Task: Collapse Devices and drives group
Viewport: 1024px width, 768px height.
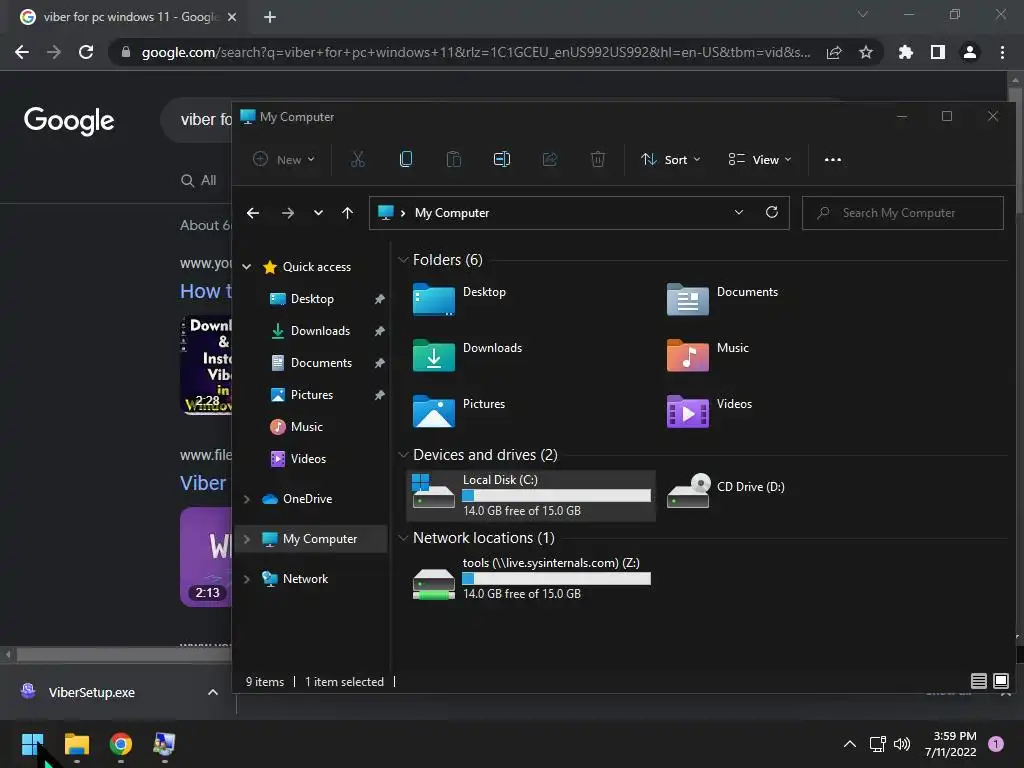Action: click(403, 455)
